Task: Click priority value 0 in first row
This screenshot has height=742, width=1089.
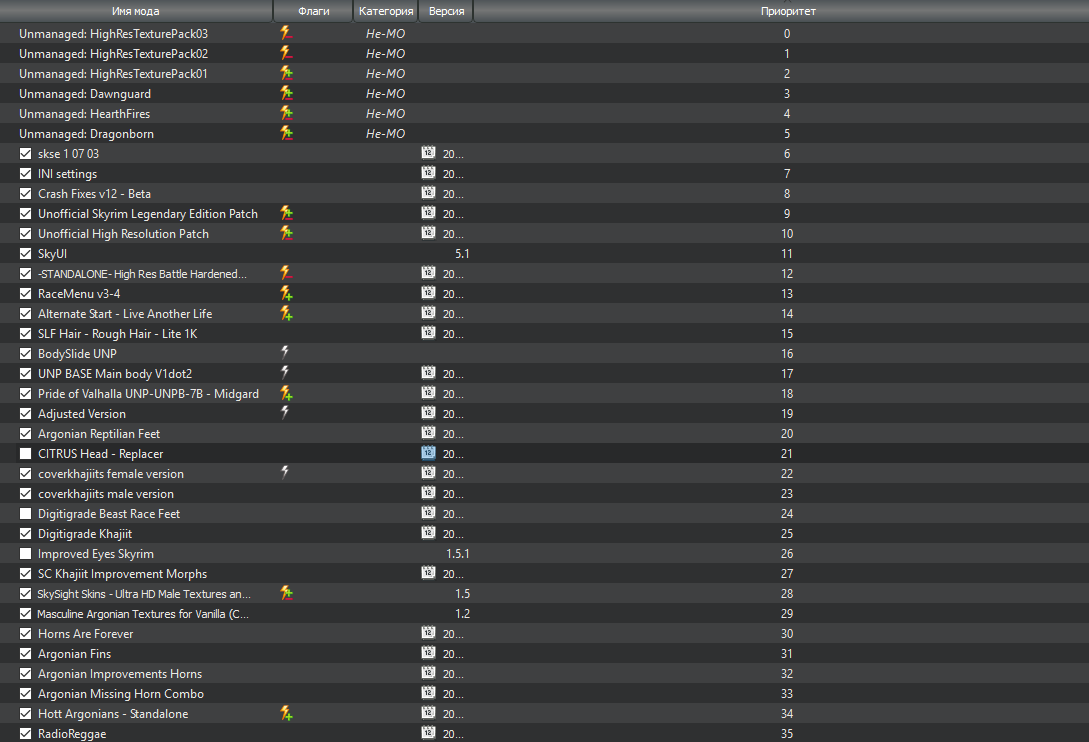Action: [786, 33]
